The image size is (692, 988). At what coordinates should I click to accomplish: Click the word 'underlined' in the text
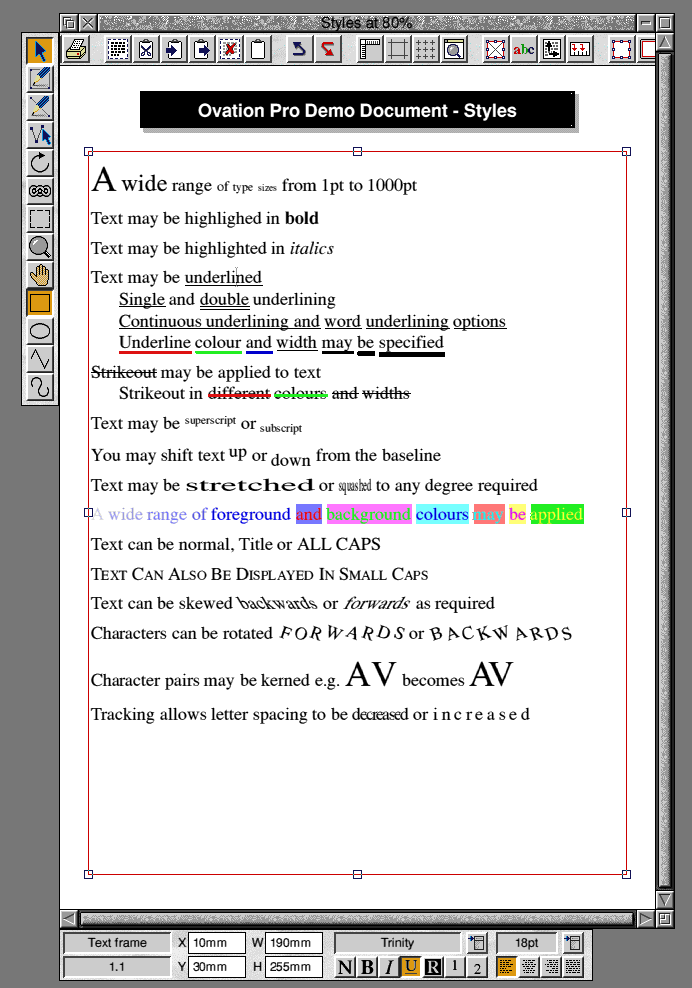[x=223, y=277]
